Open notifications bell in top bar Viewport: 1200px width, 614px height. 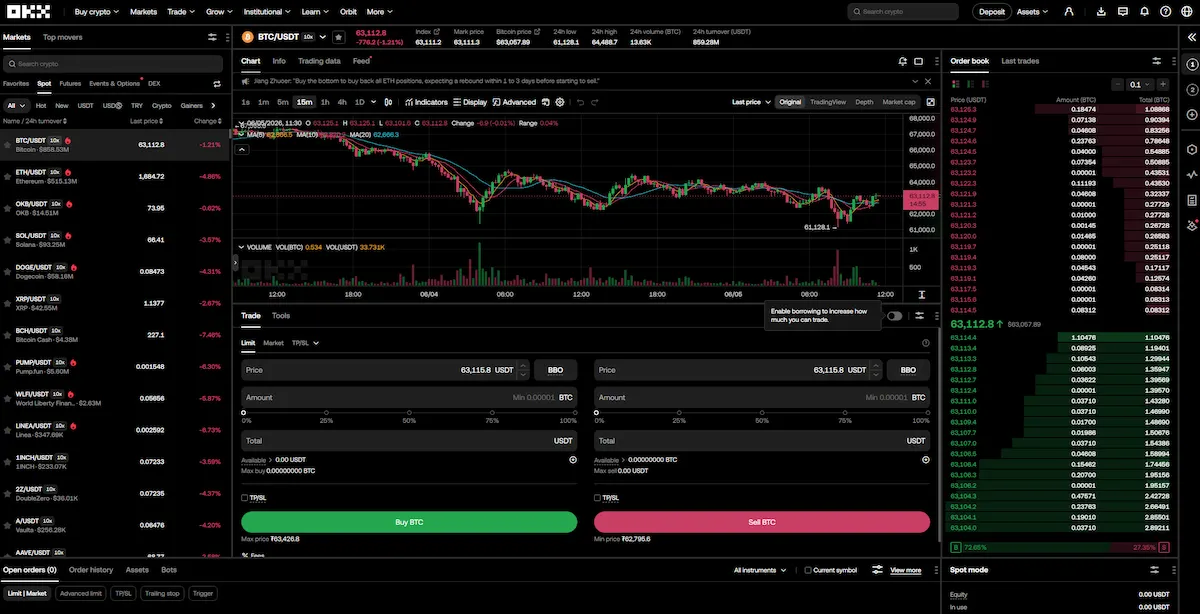[x=1144, y=12]
